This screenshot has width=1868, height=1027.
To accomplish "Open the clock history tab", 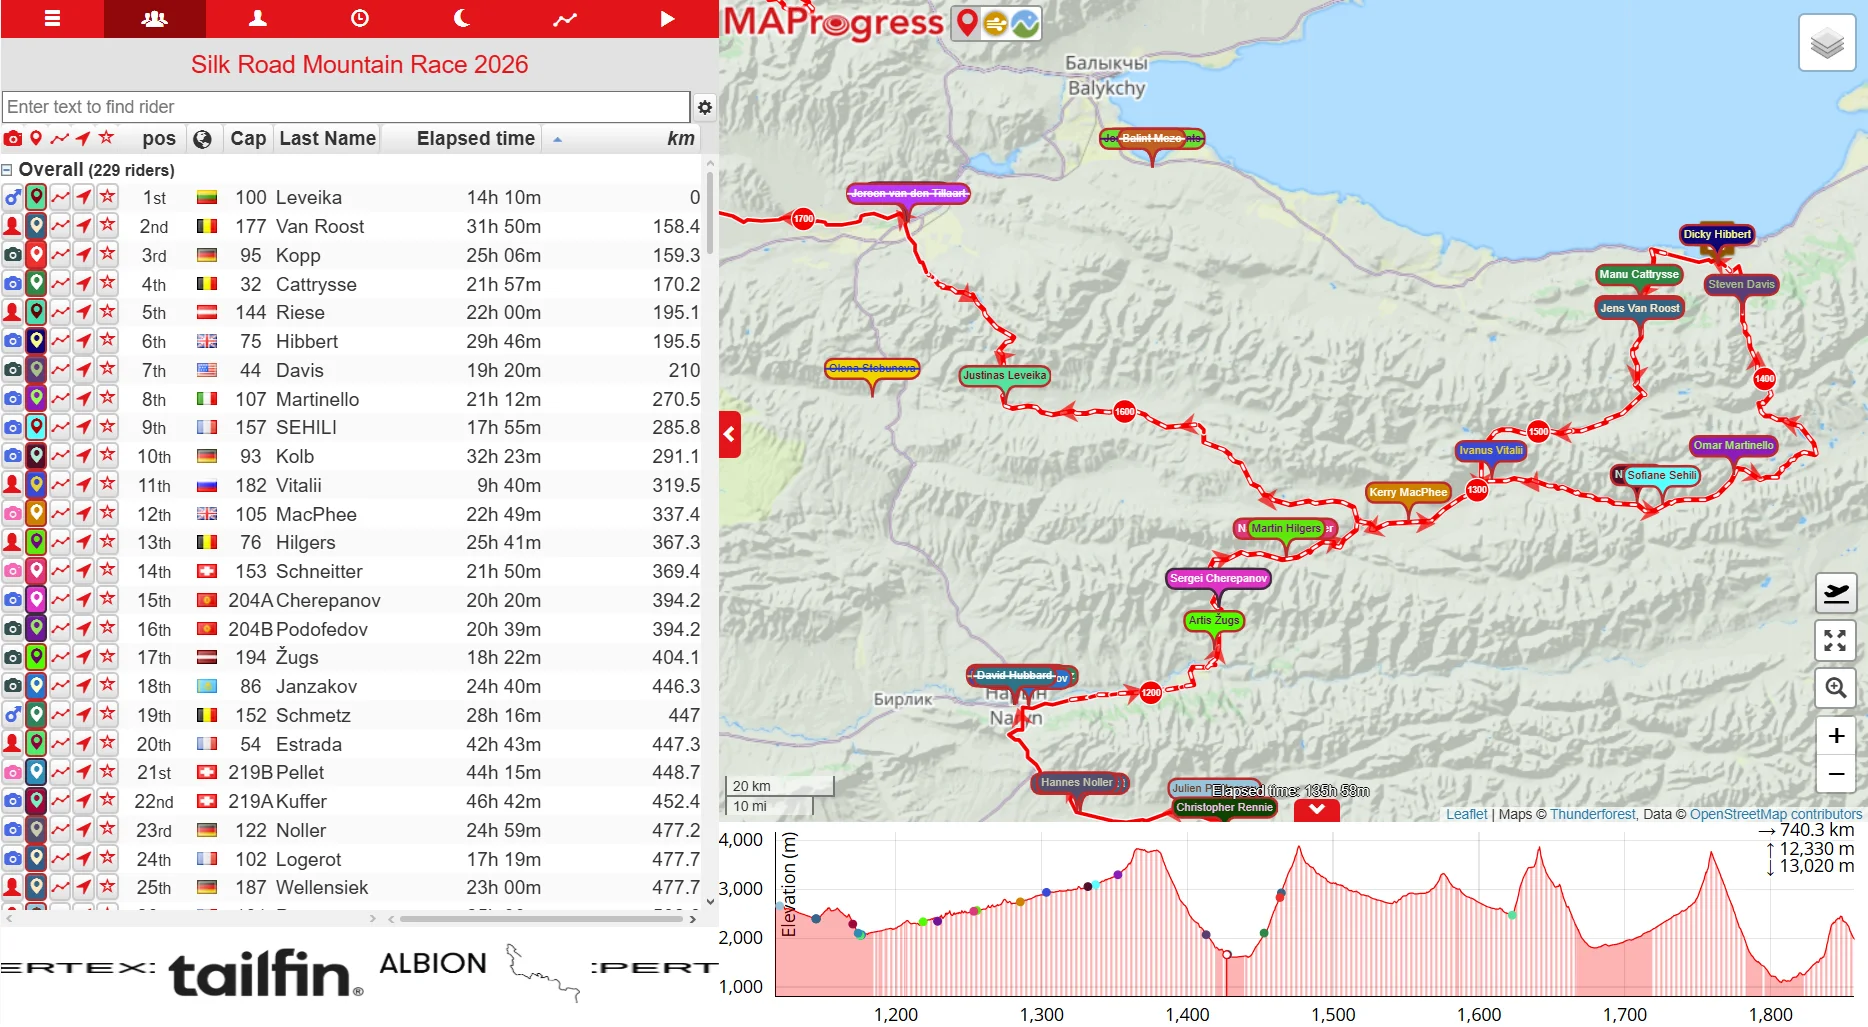I will tap(360, 19).
